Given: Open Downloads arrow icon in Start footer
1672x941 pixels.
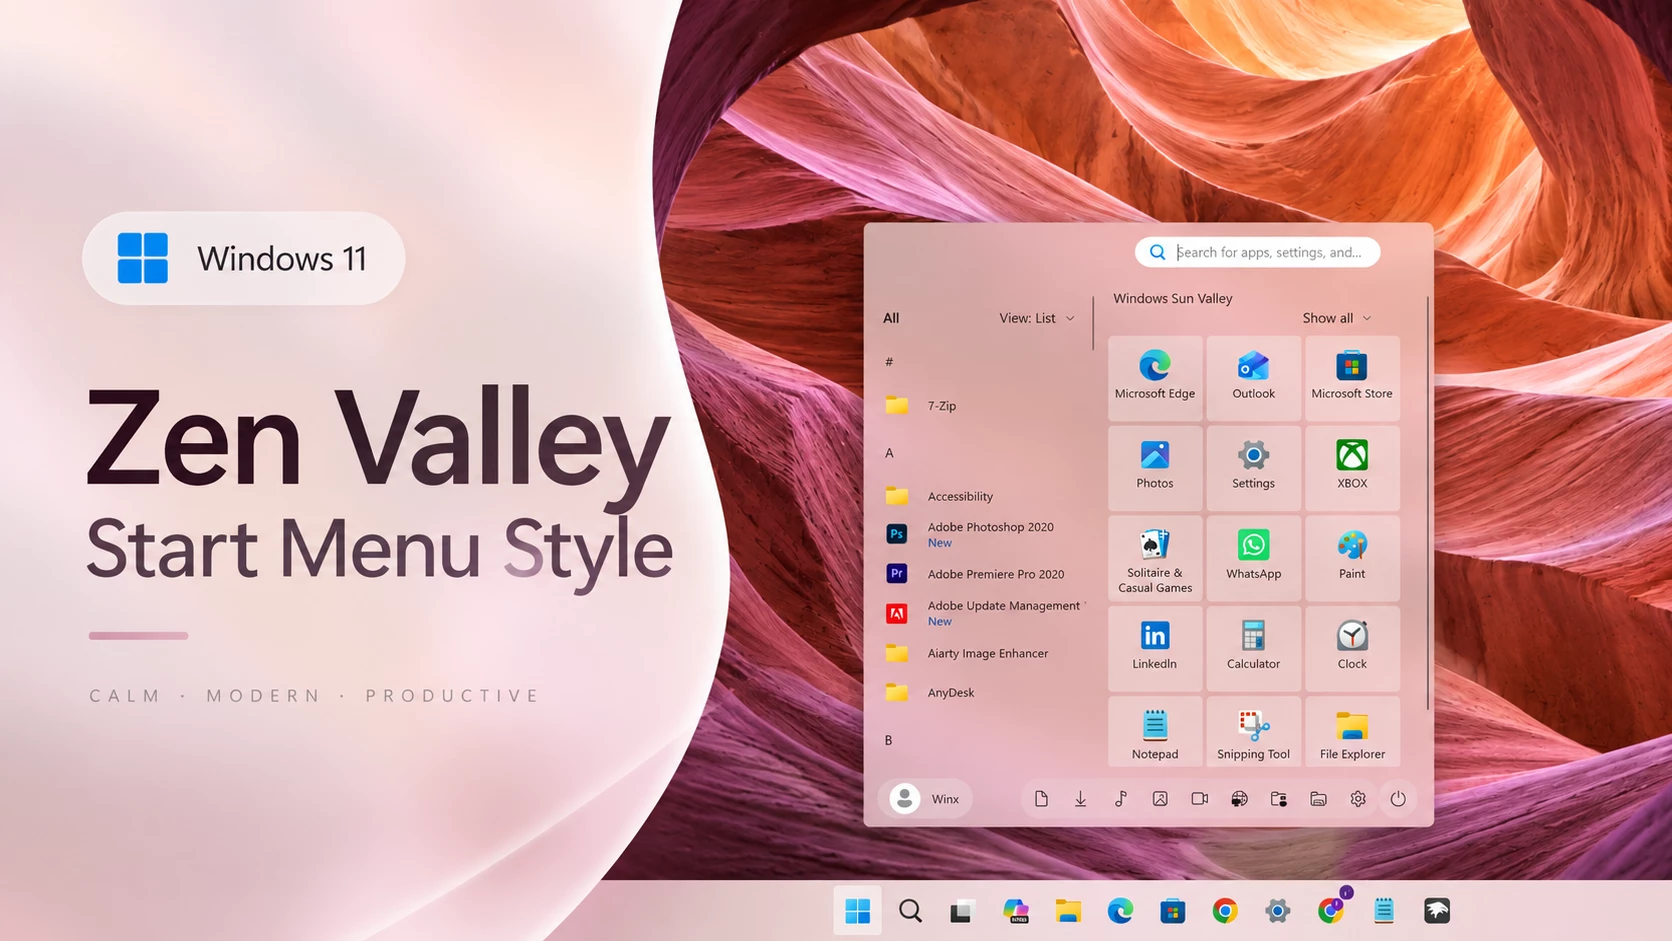Looking at the screenshot, I should pyautogui.click(x=1081, y=799).
